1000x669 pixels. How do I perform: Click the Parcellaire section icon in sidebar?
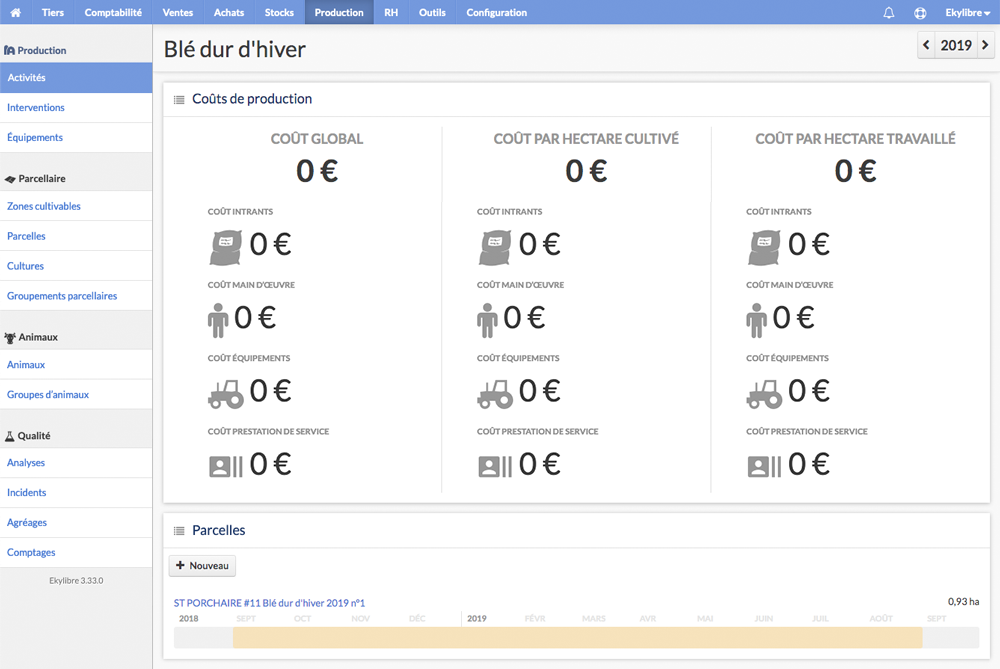point(10,179)
